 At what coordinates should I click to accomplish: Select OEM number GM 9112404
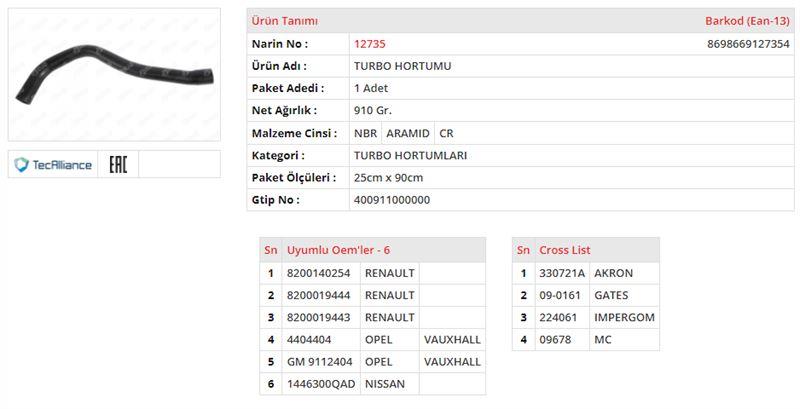(x=319, y=362)
